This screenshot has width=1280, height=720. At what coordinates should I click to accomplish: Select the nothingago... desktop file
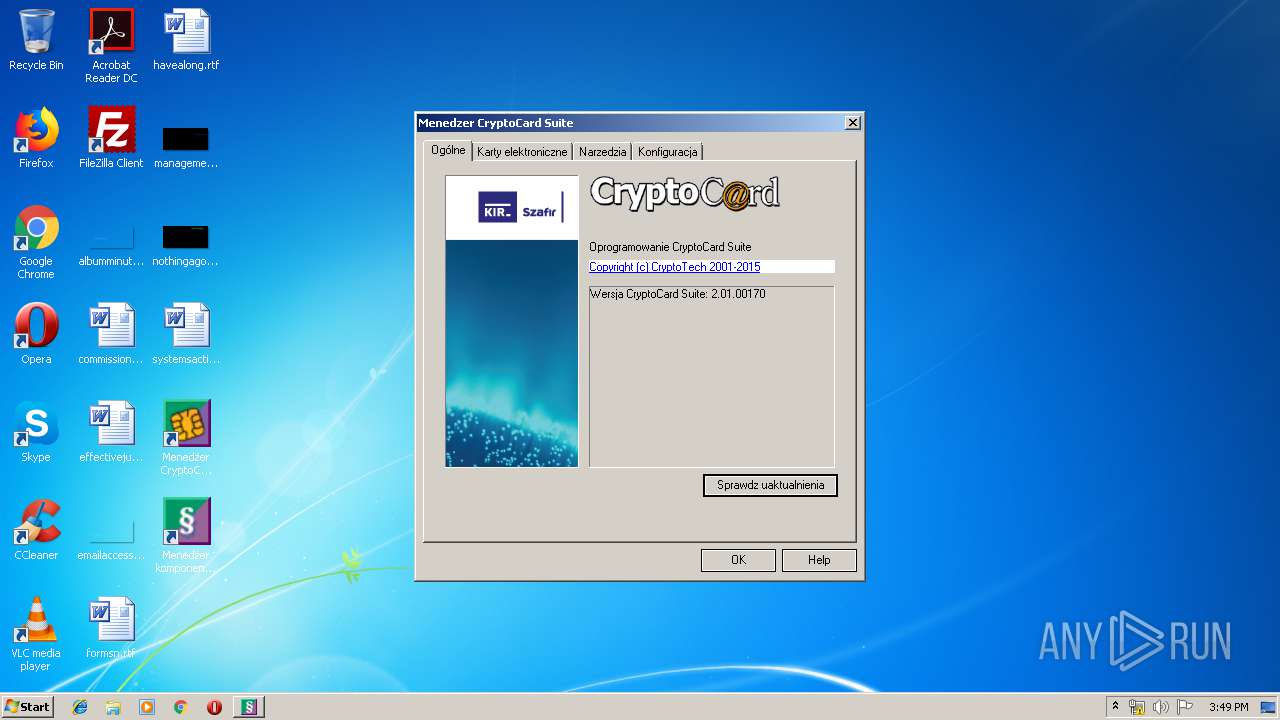tap(186, 245)
